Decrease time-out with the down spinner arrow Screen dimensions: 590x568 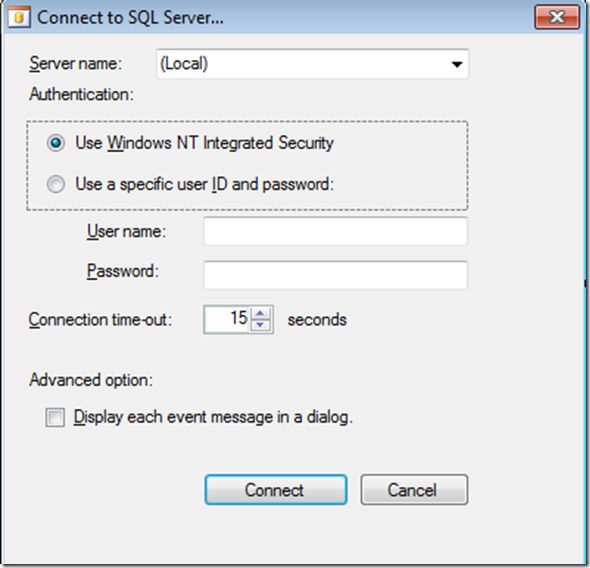pyautogui.click(x=260, y=326)
